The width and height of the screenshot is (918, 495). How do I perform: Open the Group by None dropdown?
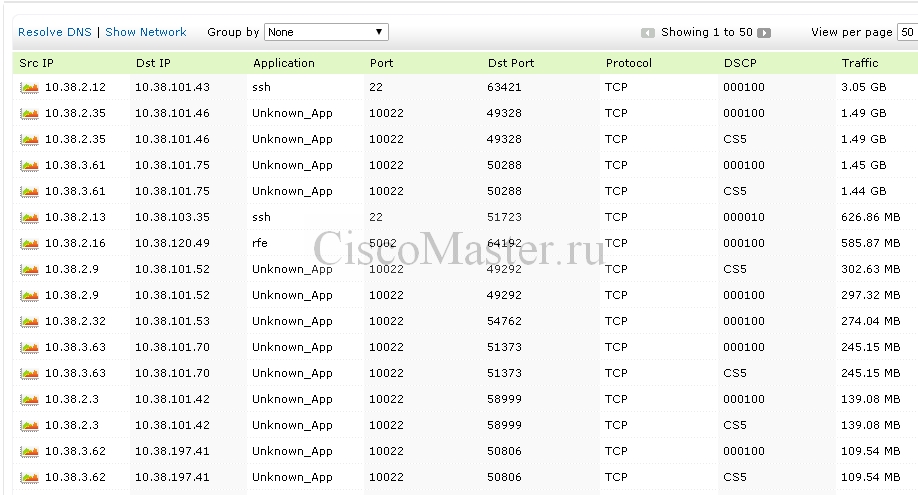point(326,32)
